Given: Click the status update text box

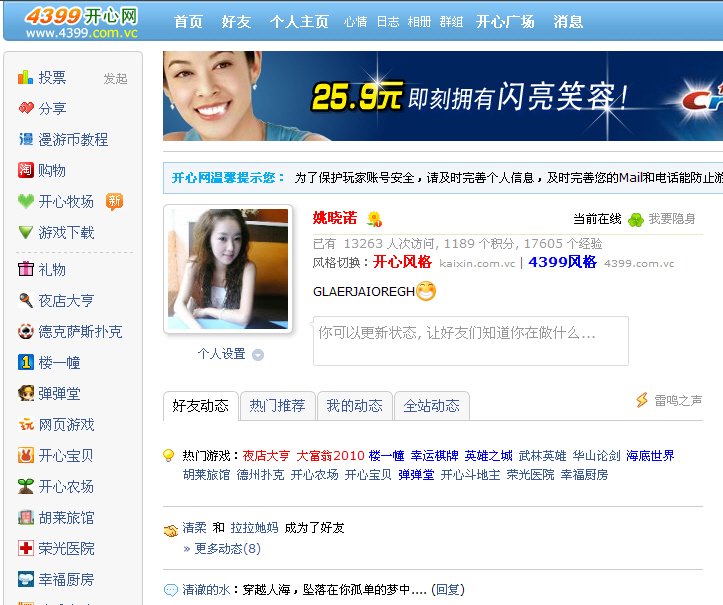Looking at the screenshot, I should (x=471, y=341).
